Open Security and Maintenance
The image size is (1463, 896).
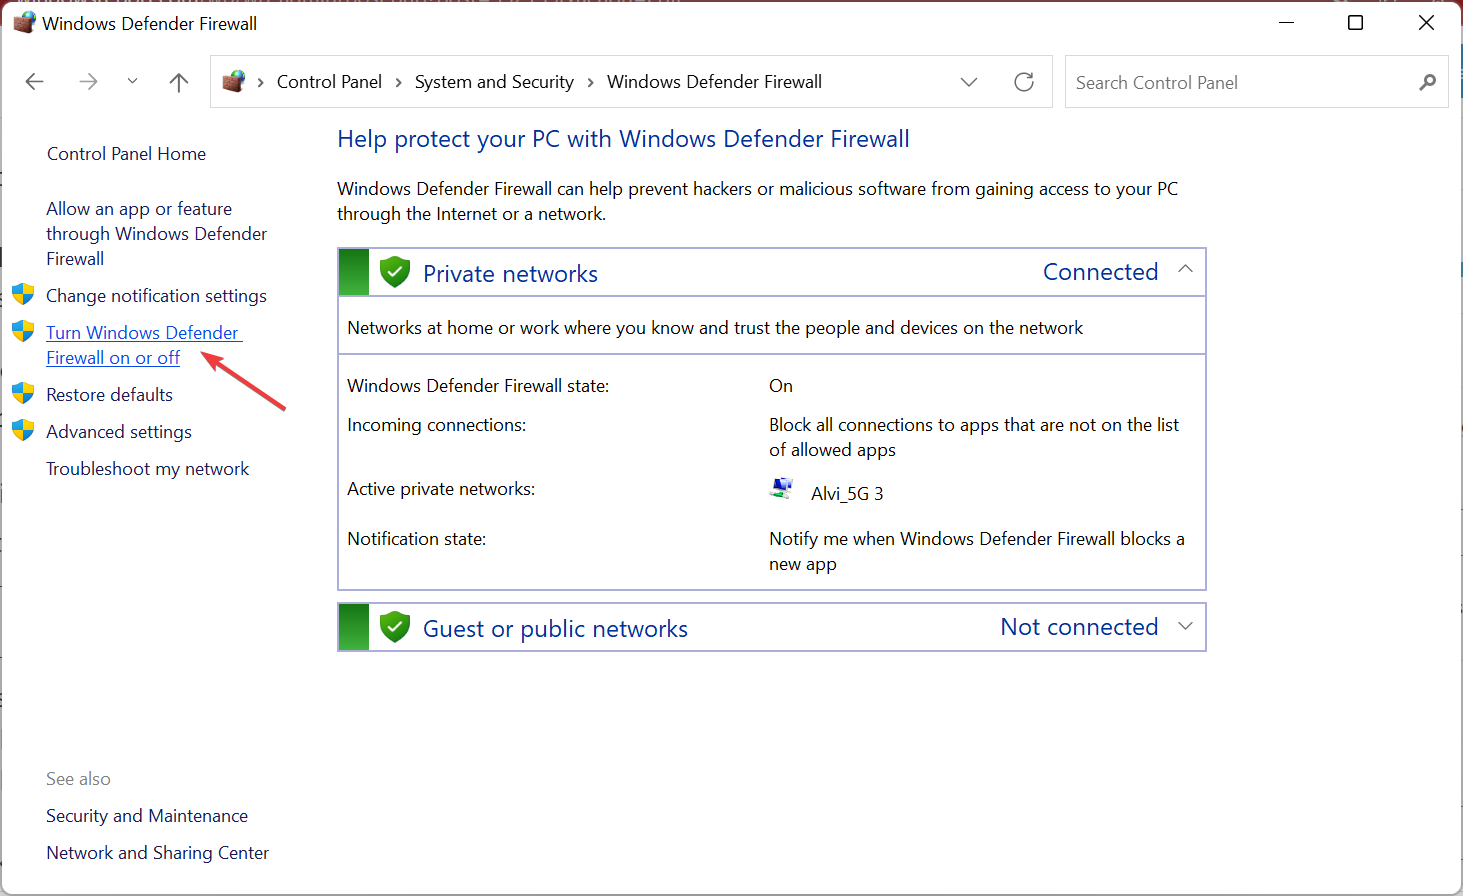click(147, 816)
